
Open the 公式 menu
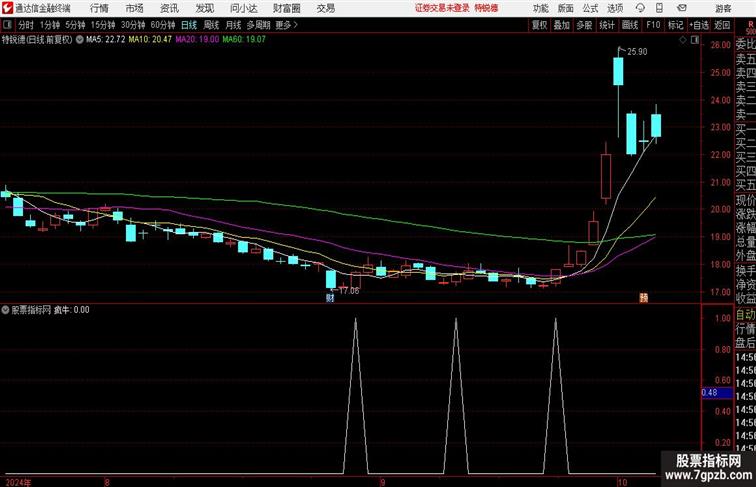click(x=590, y=8)
